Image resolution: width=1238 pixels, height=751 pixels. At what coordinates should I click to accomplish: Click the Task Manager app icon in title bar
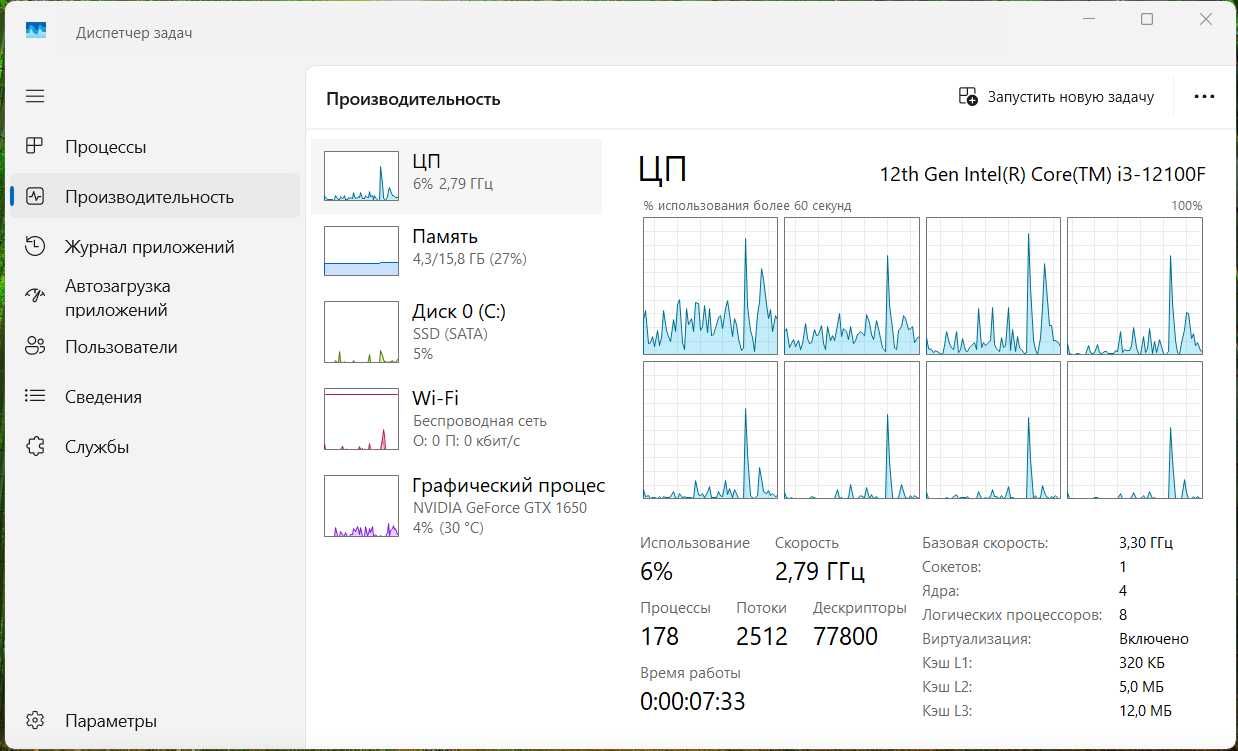36,32
